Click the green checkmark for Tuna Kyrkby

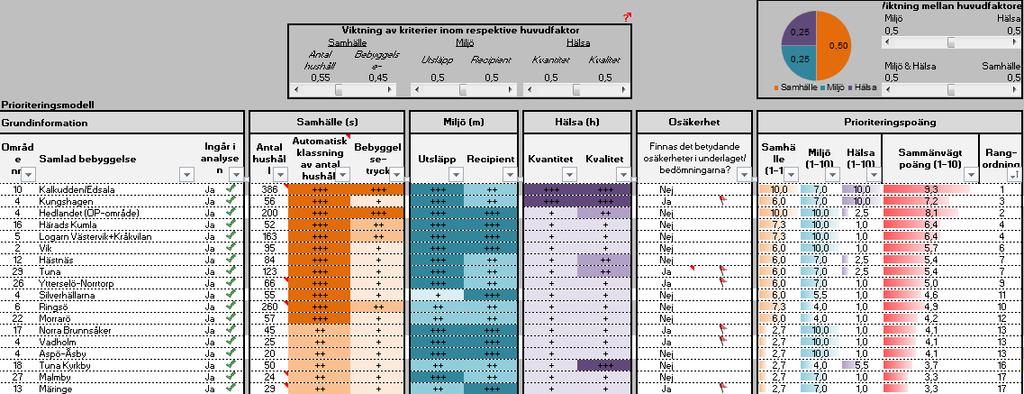(230, 365)
